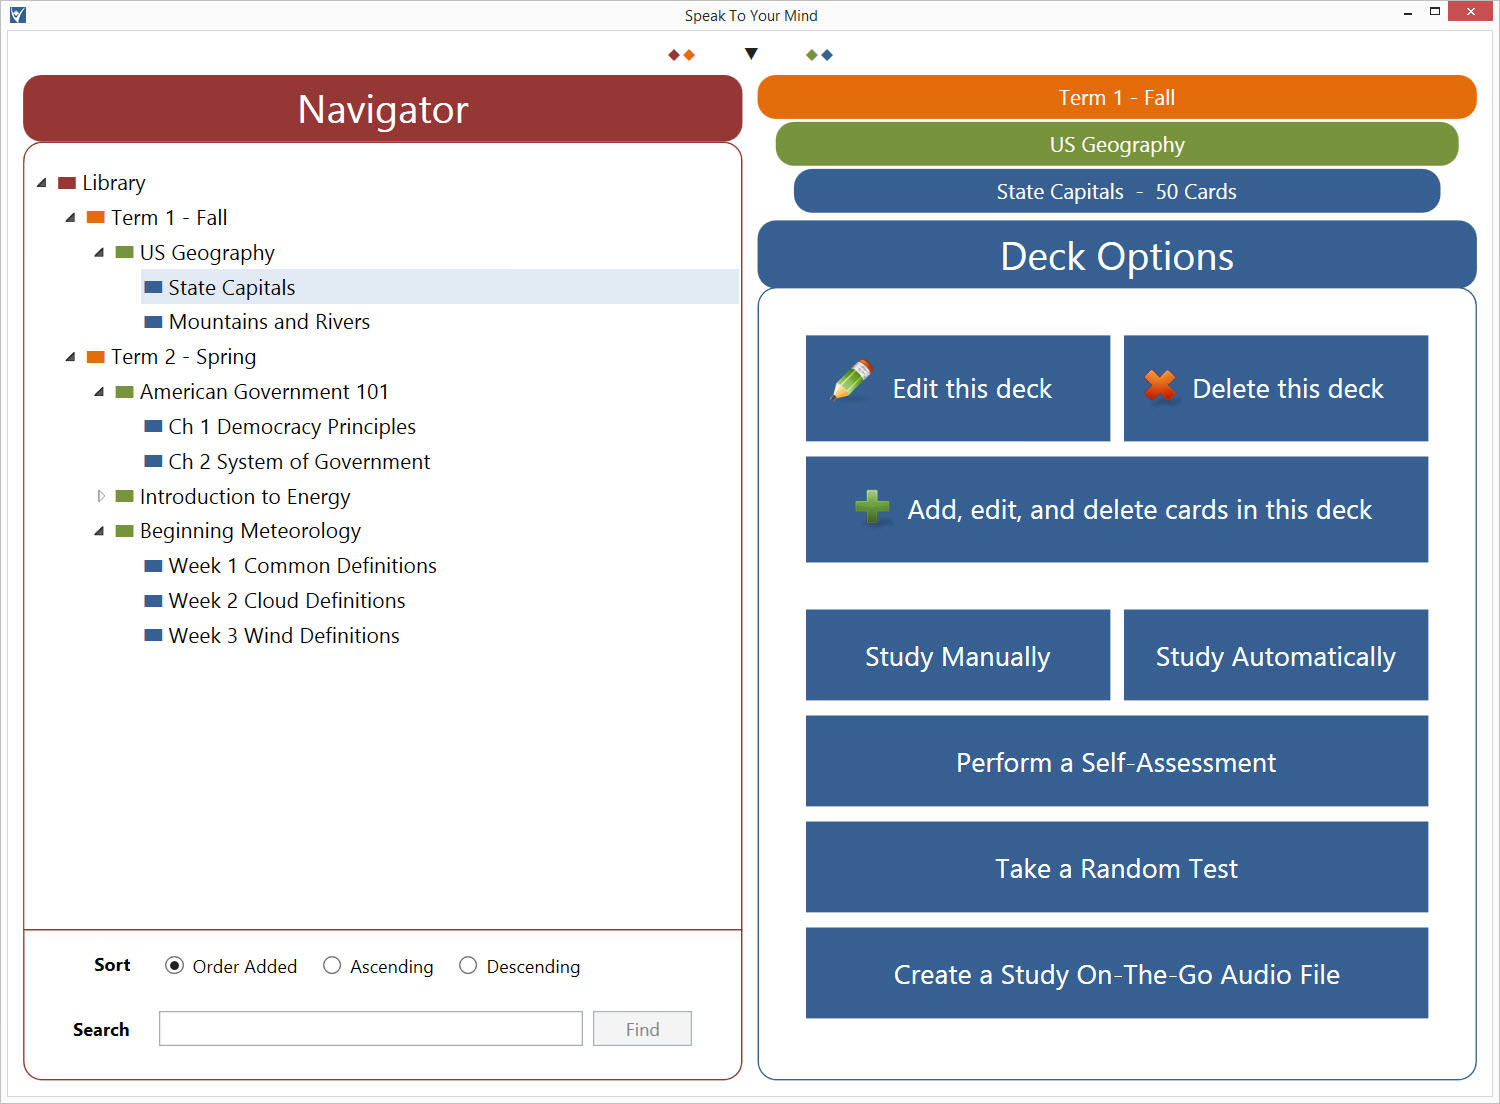This screenshot has height=1104, width=1500.
Task: Take a Random Test
Action: [x=1117, y=867]
